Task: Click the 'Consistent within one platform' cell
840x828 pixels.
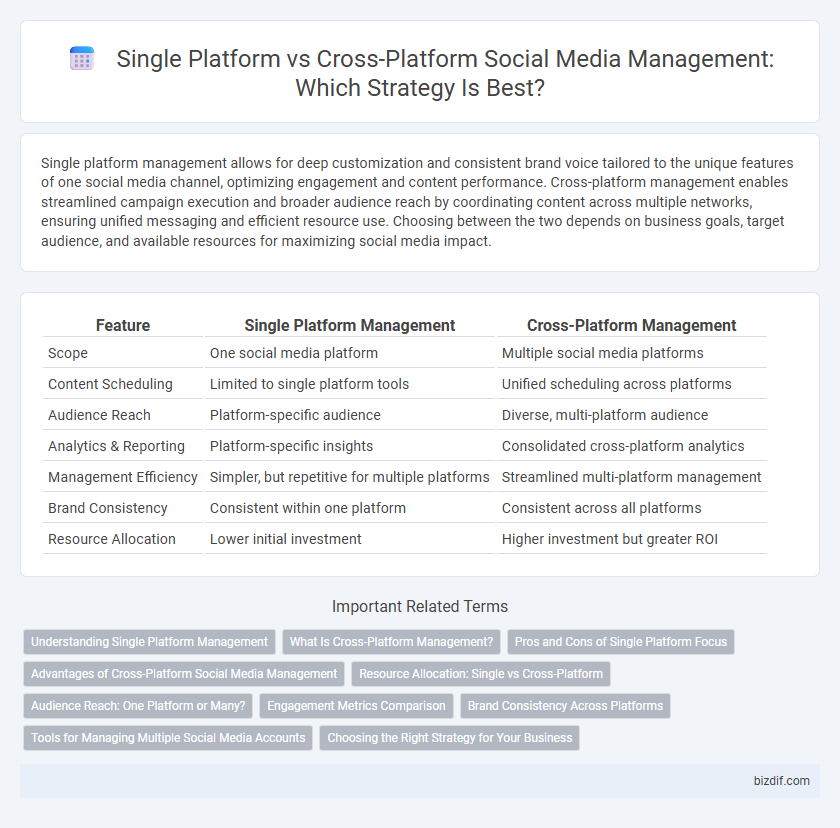Action: click(308, 508)
